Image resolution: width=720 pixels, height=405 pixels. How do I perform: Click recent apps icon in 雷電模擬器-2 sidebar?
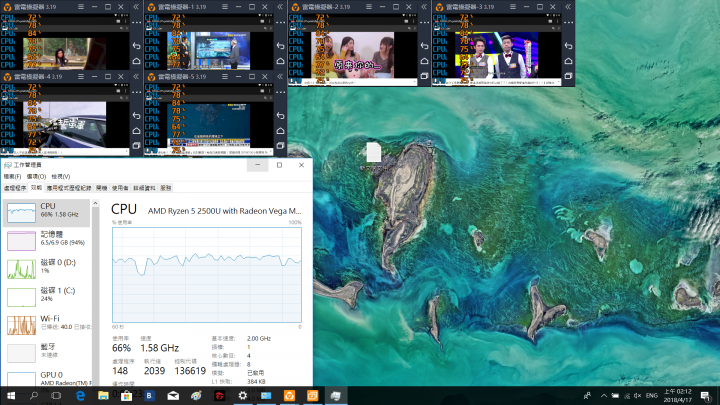[x=424, y=76]
